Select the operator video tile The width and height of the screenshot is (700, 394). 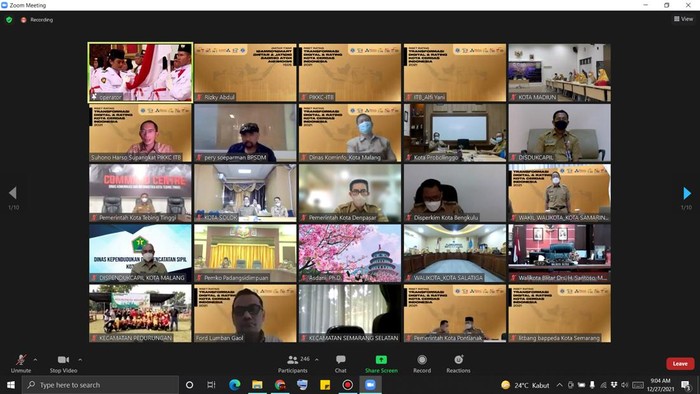point(141,72)
